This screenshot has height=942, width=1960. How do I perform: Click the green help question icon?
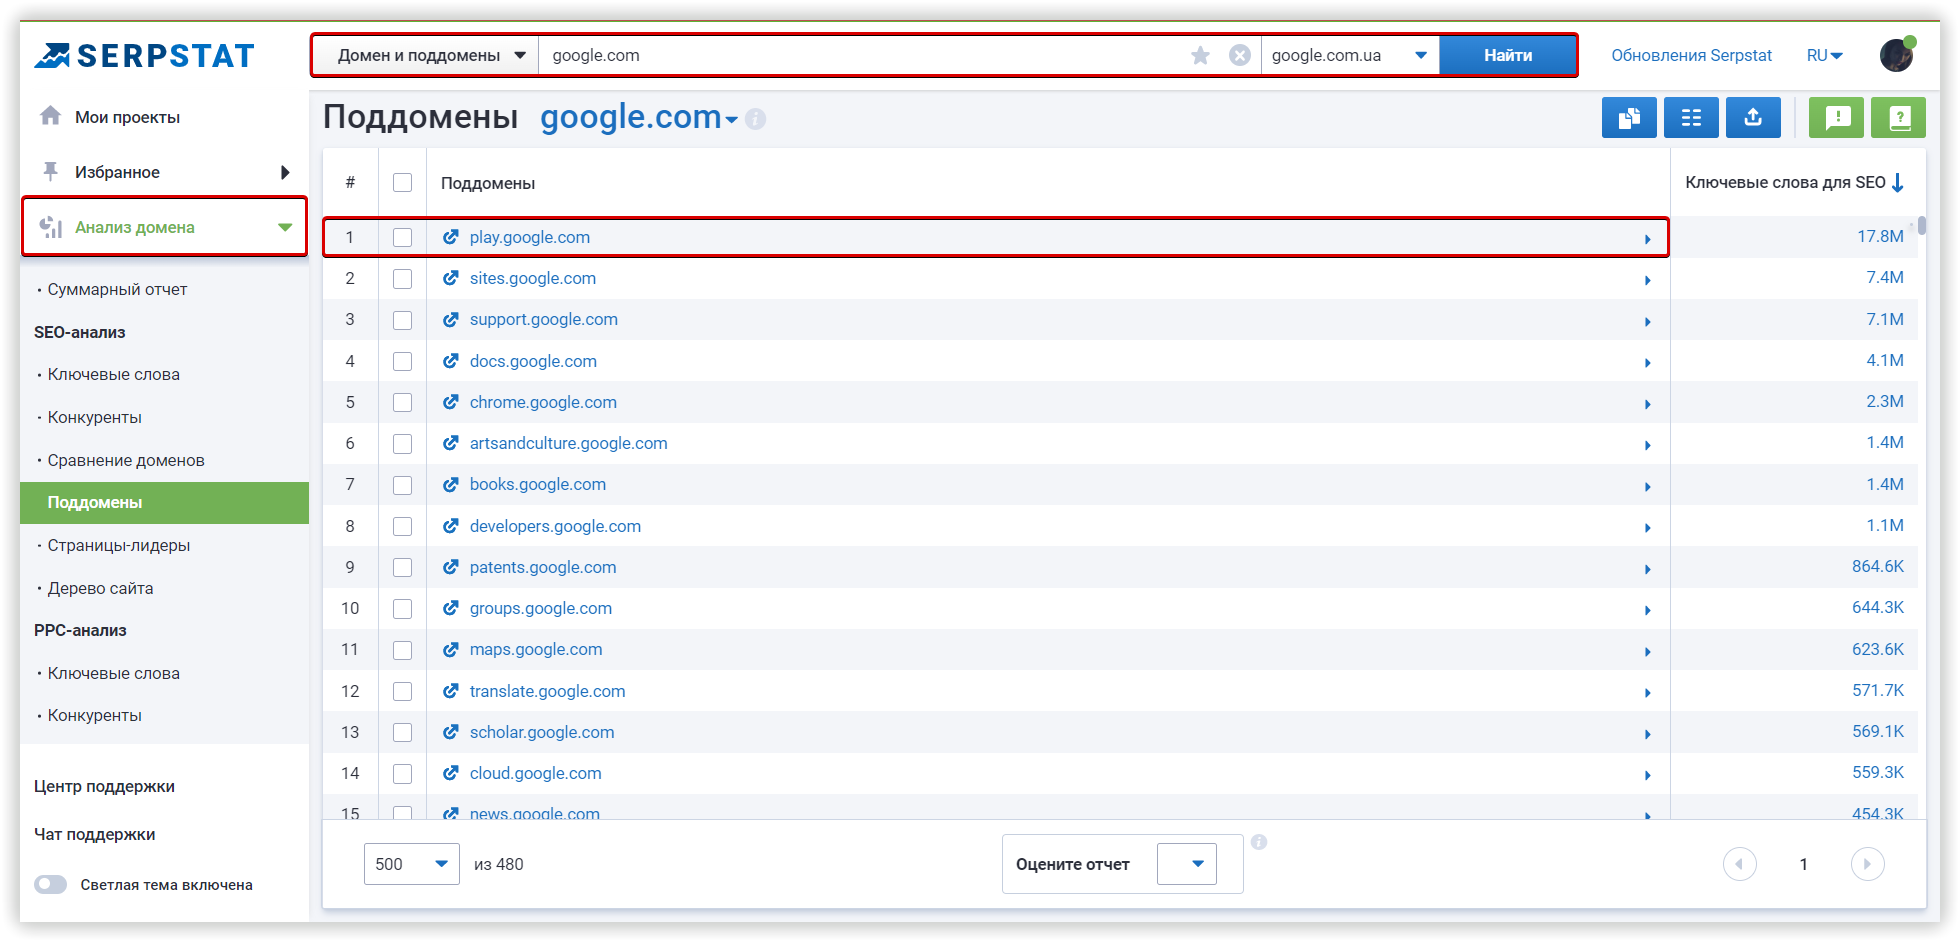point(1898,118)
